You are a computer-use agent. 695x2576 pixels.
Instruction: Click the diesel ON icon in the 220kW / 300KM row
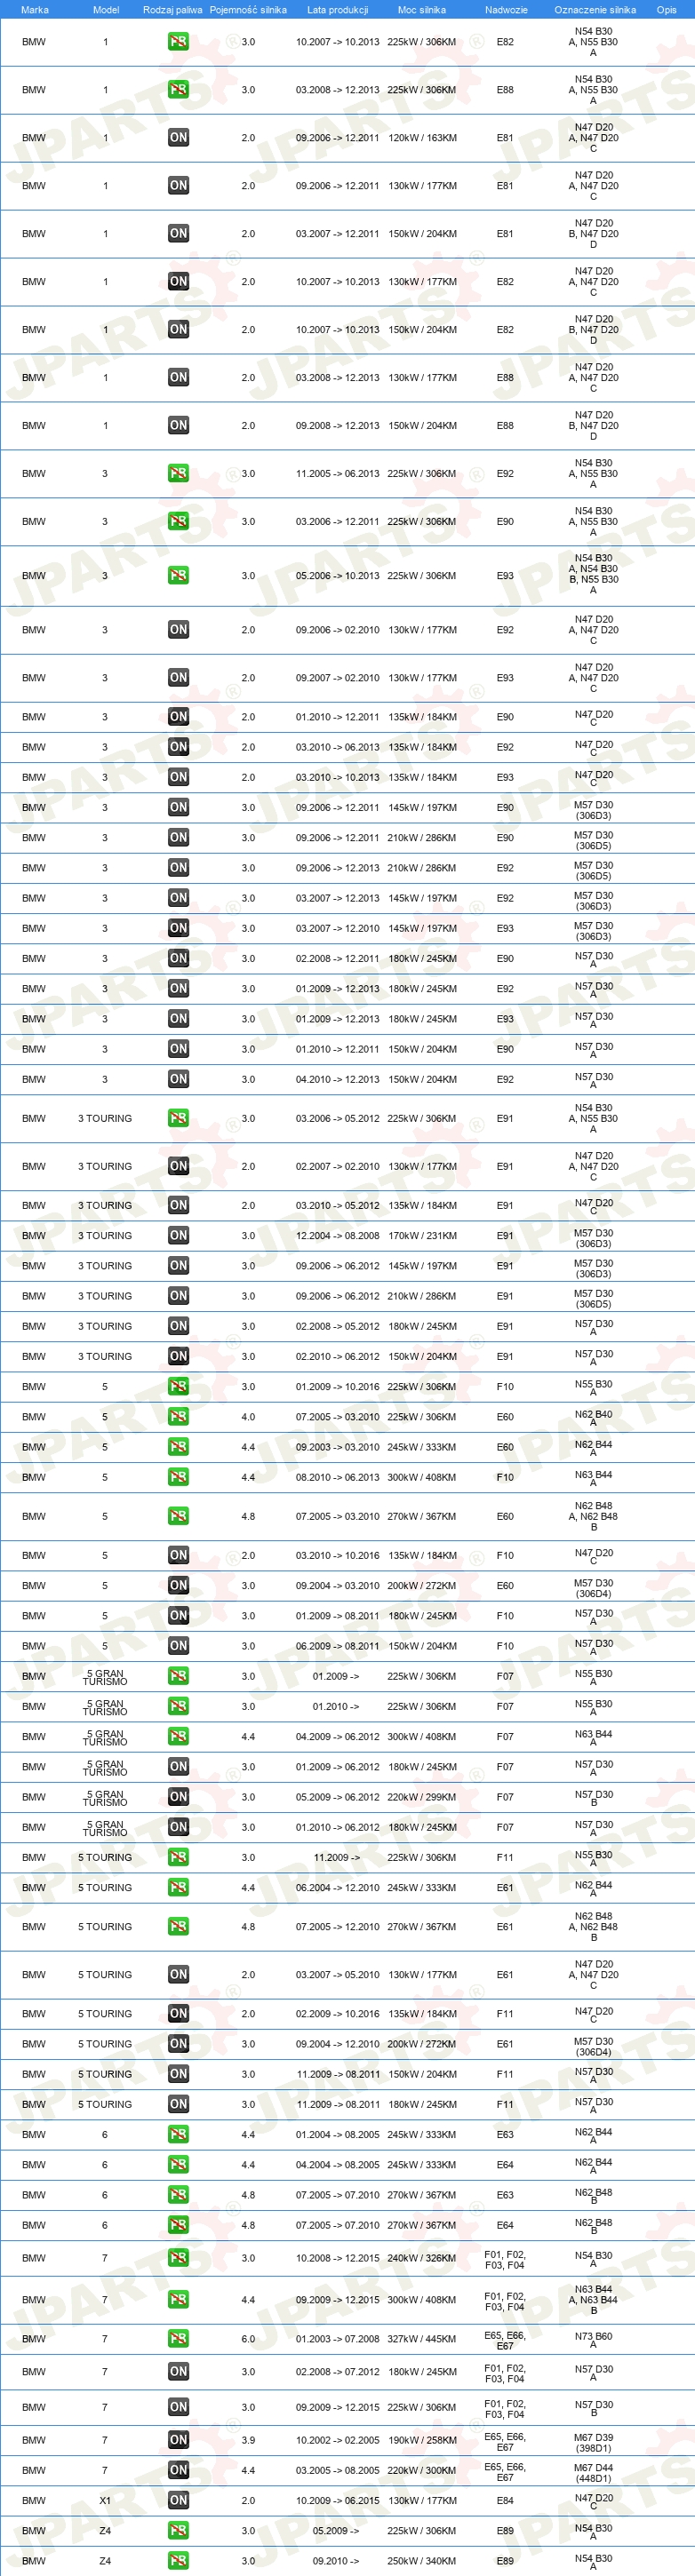[178, 2470]
